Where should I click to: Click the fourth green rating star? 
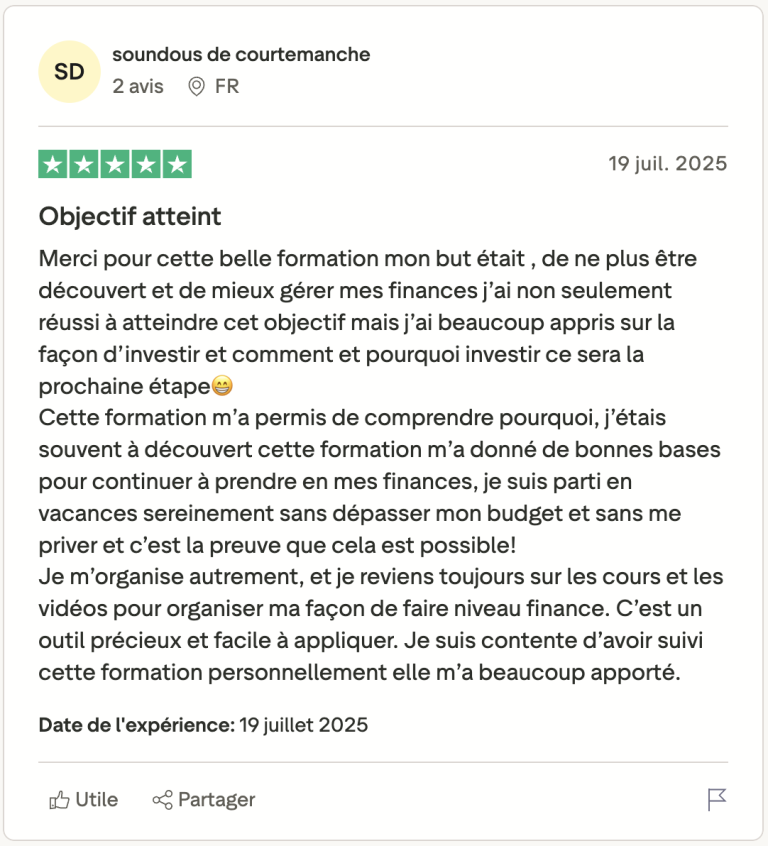pyautogui.click(x=146, y=164)
